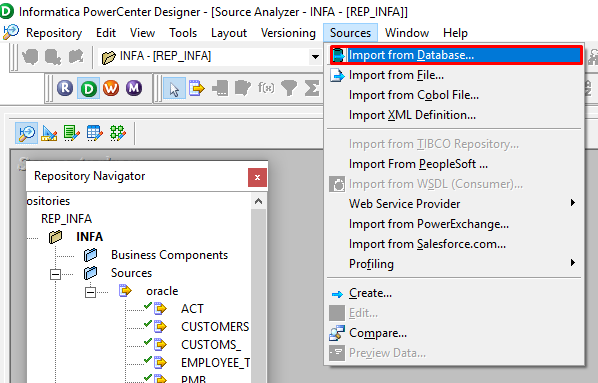598x383 pixels.
Task: Open the Layout menu
Action: tap(229, 33)
